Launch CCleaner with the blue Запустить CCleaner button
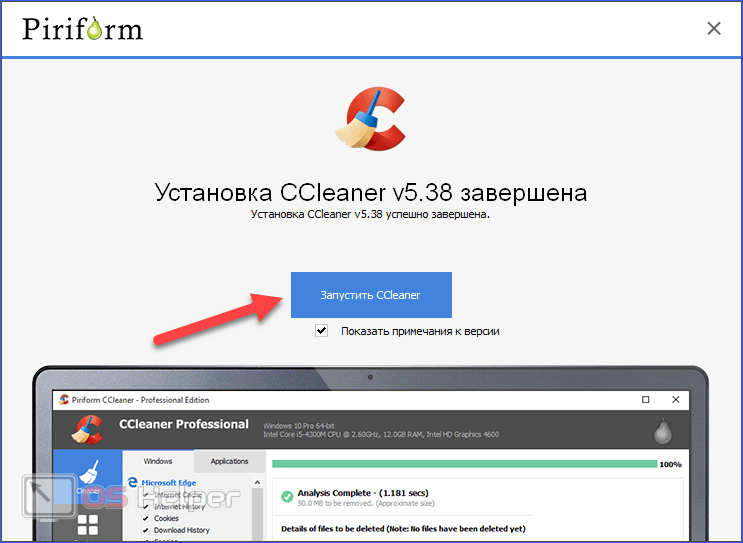The width and height of the screenshot is (743, 543). pos(371,295)
